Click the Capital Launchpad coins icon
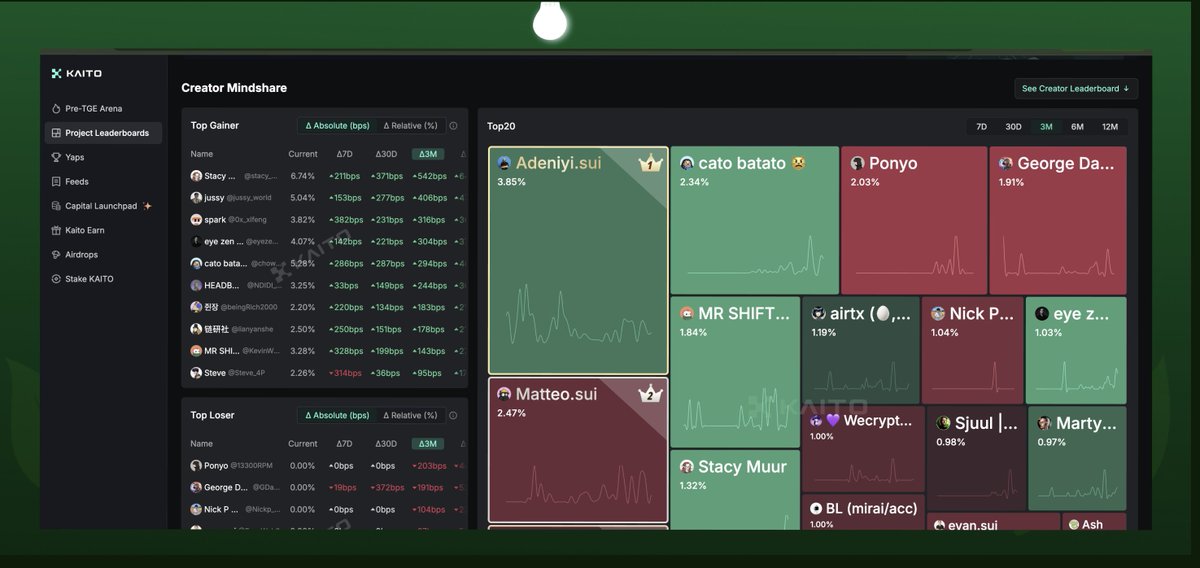The image size is (1200, 568). pyautogui.click(x=56, y=206)
